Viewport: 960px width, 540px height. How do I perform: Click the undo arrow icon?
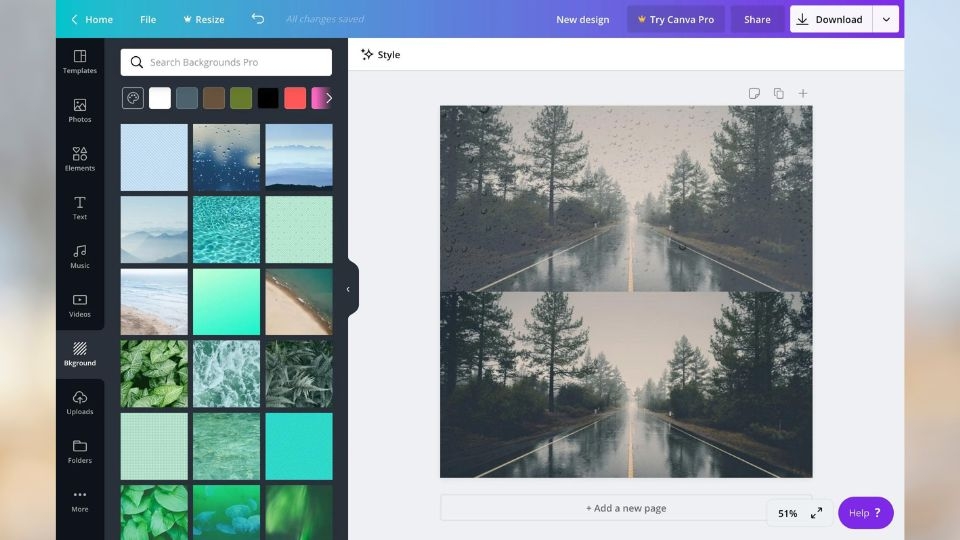[x=258, y=19]
